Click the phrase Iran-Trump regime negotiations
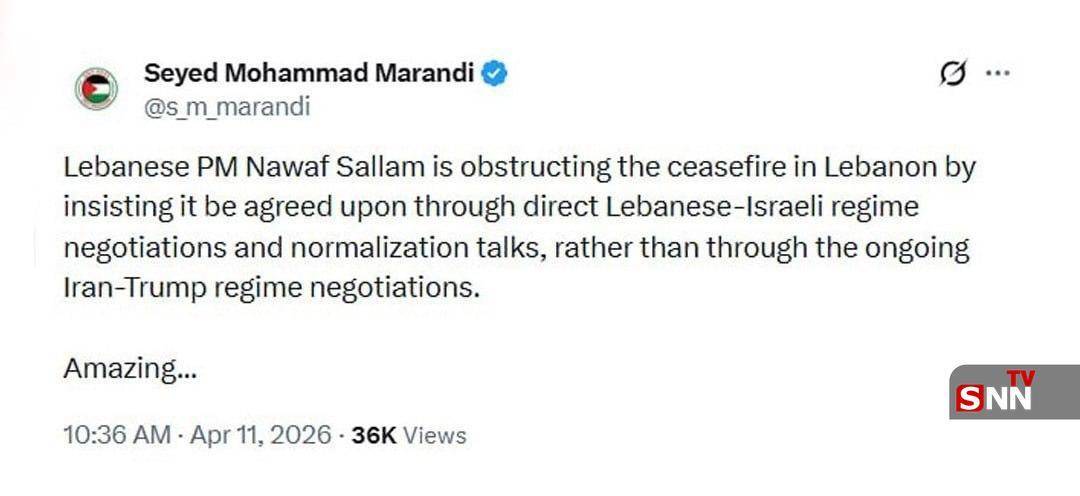Screen dimensions: 1080x496 272,288
